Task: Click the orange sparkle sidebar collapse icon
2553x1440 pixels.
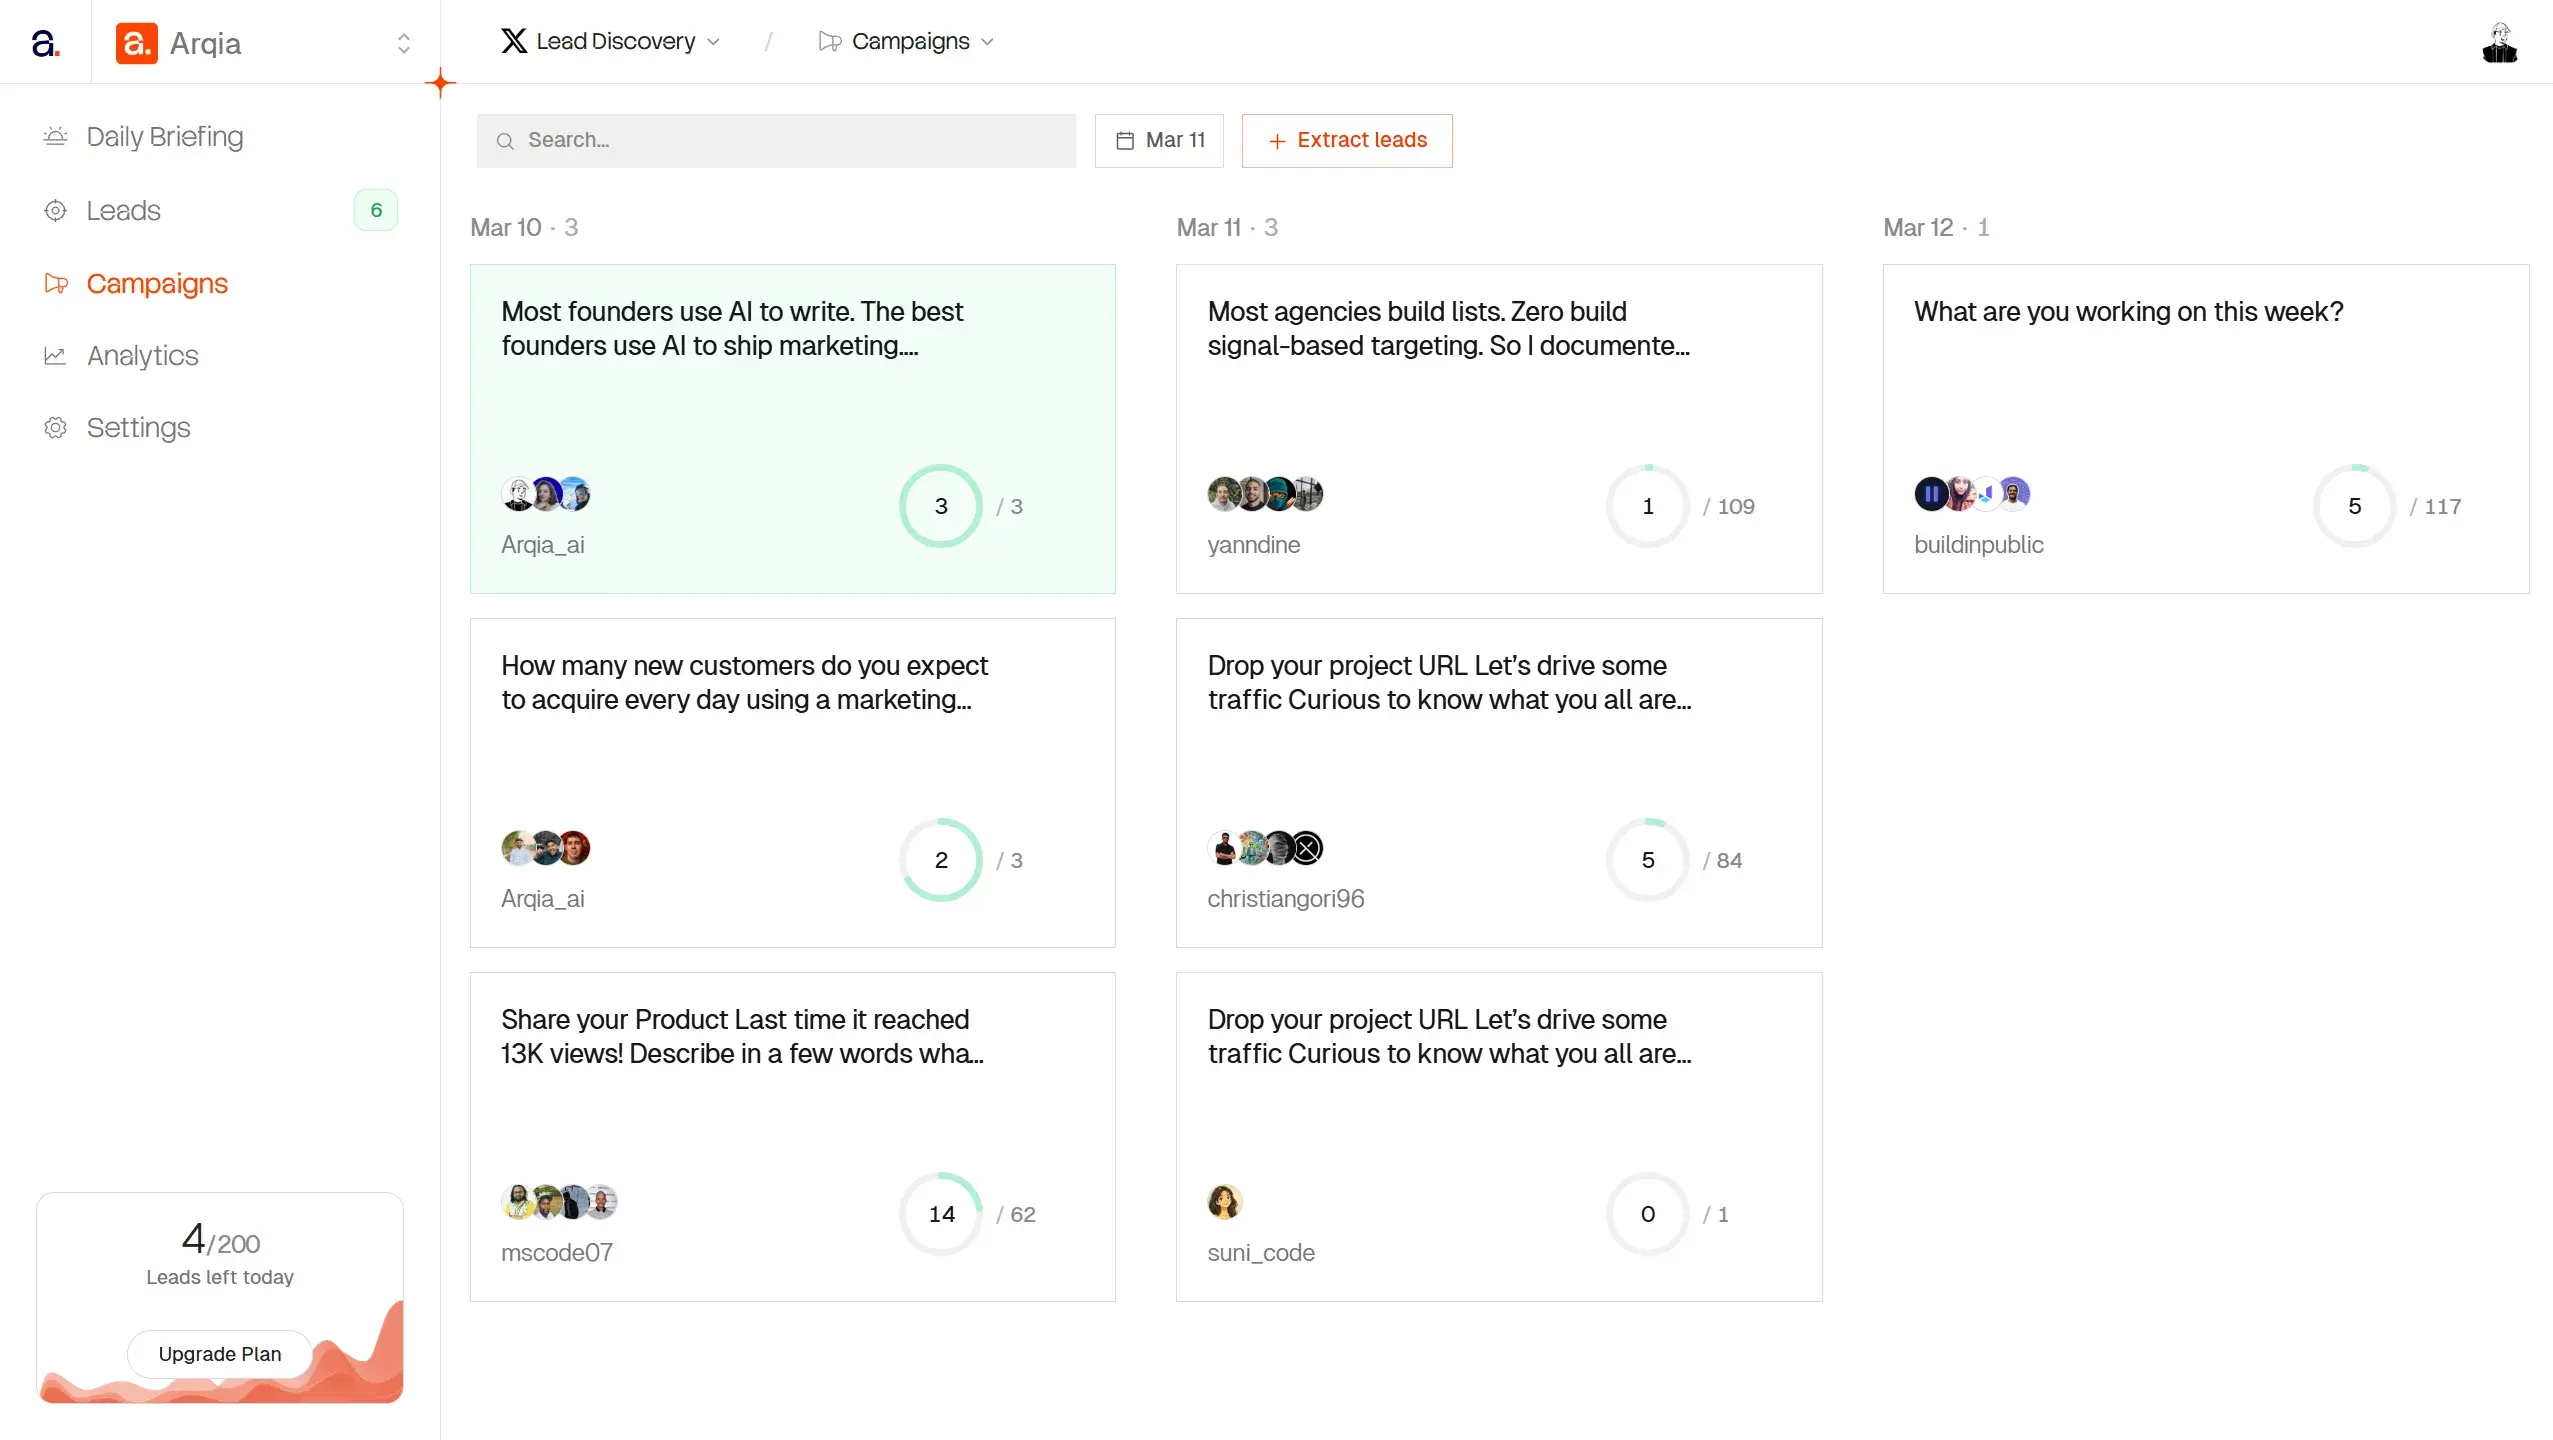Action: (x=440, y=83)
